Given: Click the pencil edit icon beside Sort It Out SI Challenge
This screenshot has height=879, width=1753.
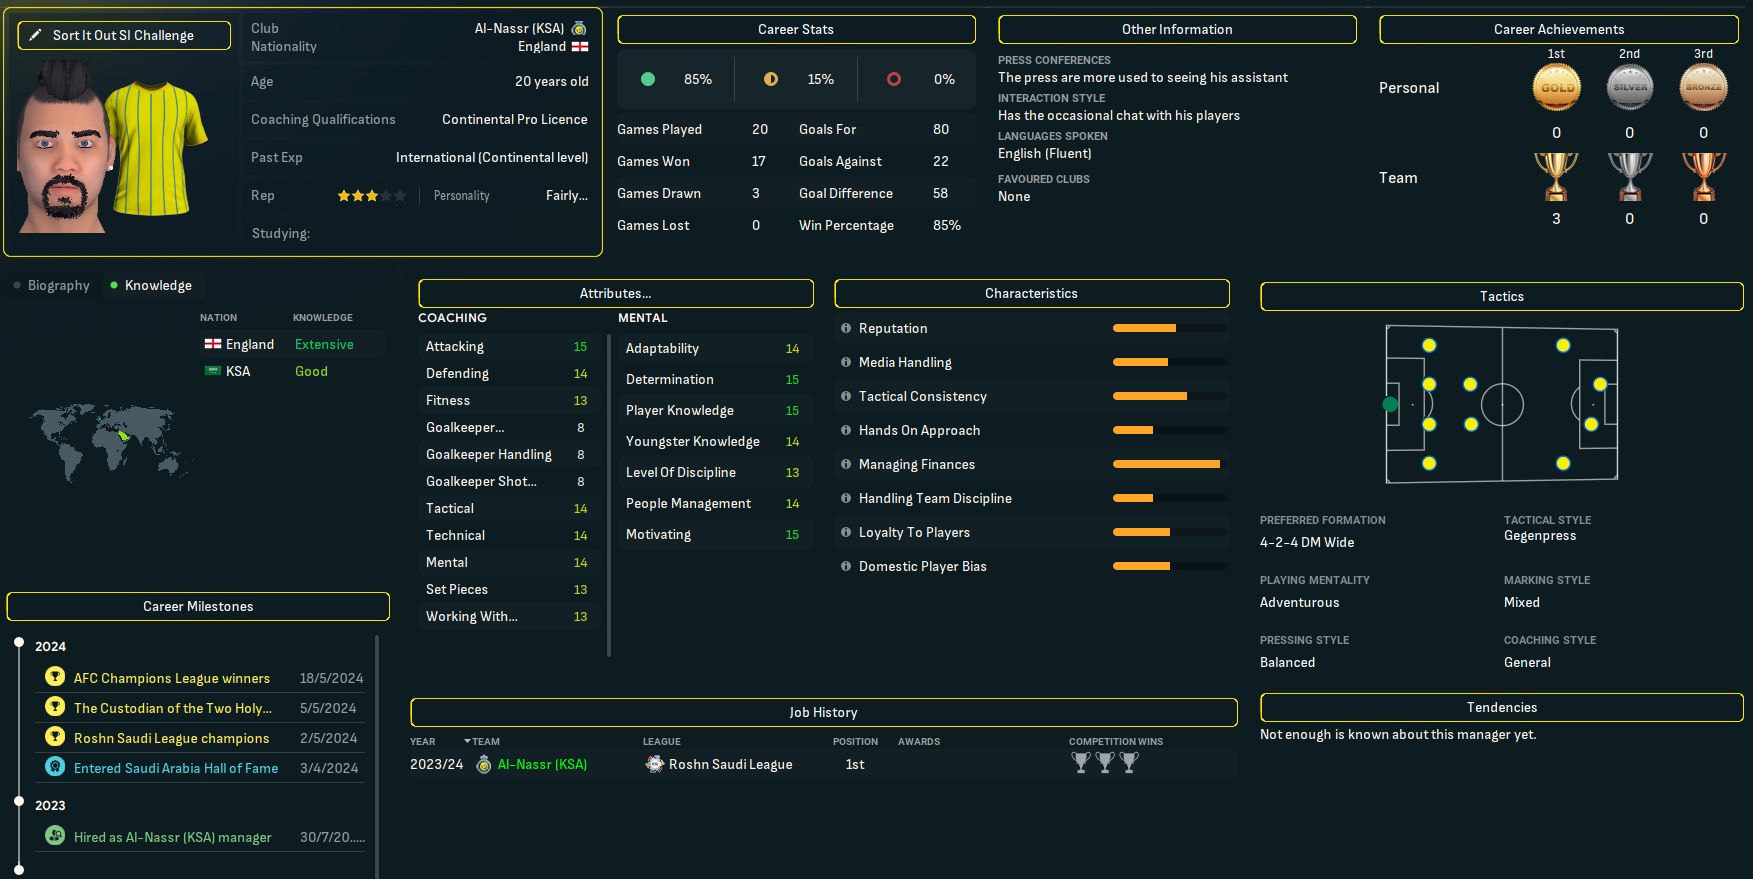Looking at the screenshot, I should coord(35,35).
